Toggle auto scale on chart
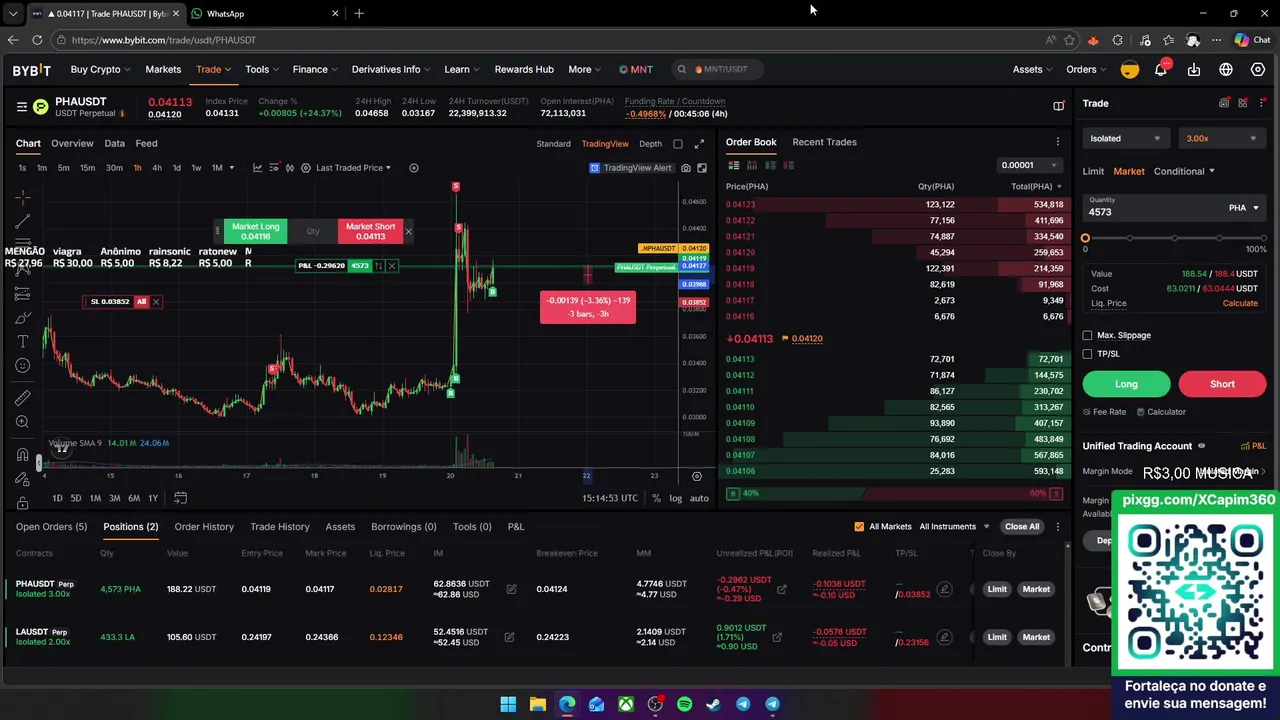 [699, 498]
